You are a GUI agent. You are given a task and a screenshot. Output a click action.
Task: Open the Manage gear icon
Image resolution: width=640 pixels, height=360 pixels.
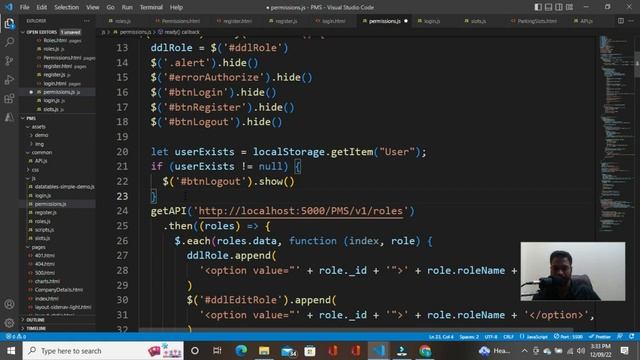coord(9,323)
